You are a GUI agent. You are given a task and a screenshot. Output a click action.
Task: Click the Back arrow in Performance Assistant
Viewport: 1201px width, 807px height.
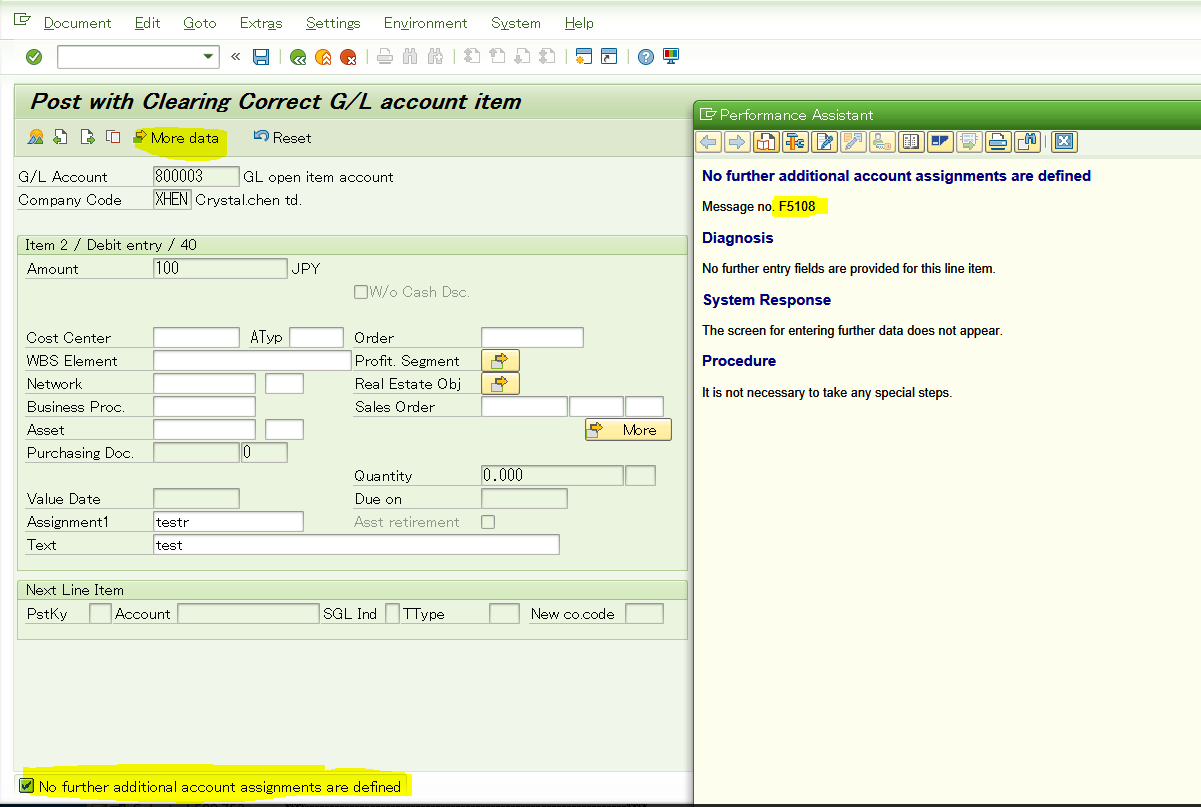click(709, 142)
